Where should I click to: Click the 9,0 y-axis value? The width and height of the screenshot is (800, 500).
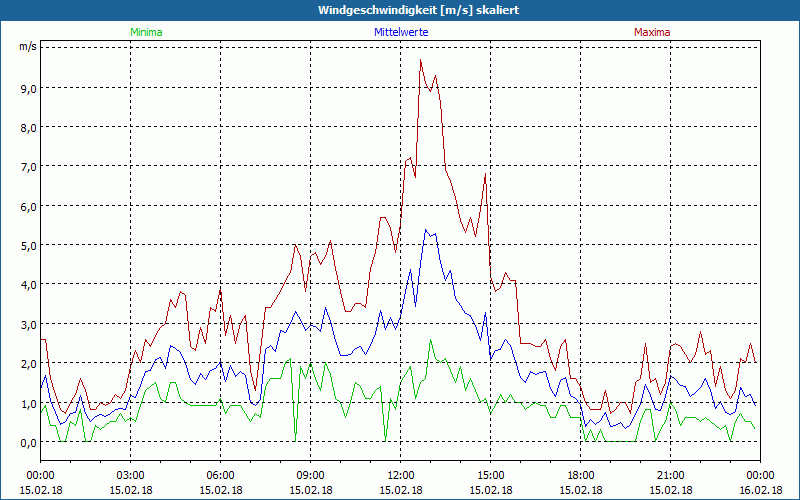click(x=28, y=88)
